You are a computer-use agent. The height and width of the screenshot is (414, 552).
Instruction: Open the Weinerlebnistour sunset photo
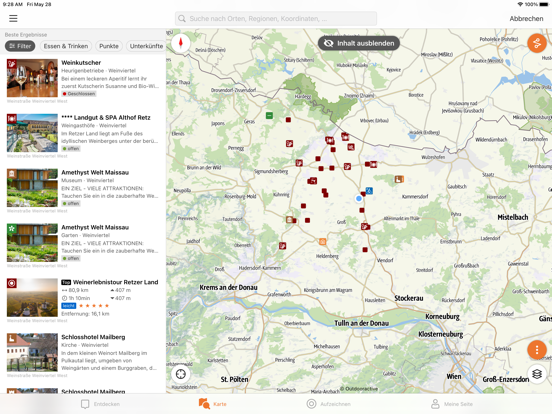tap(32, 298)
